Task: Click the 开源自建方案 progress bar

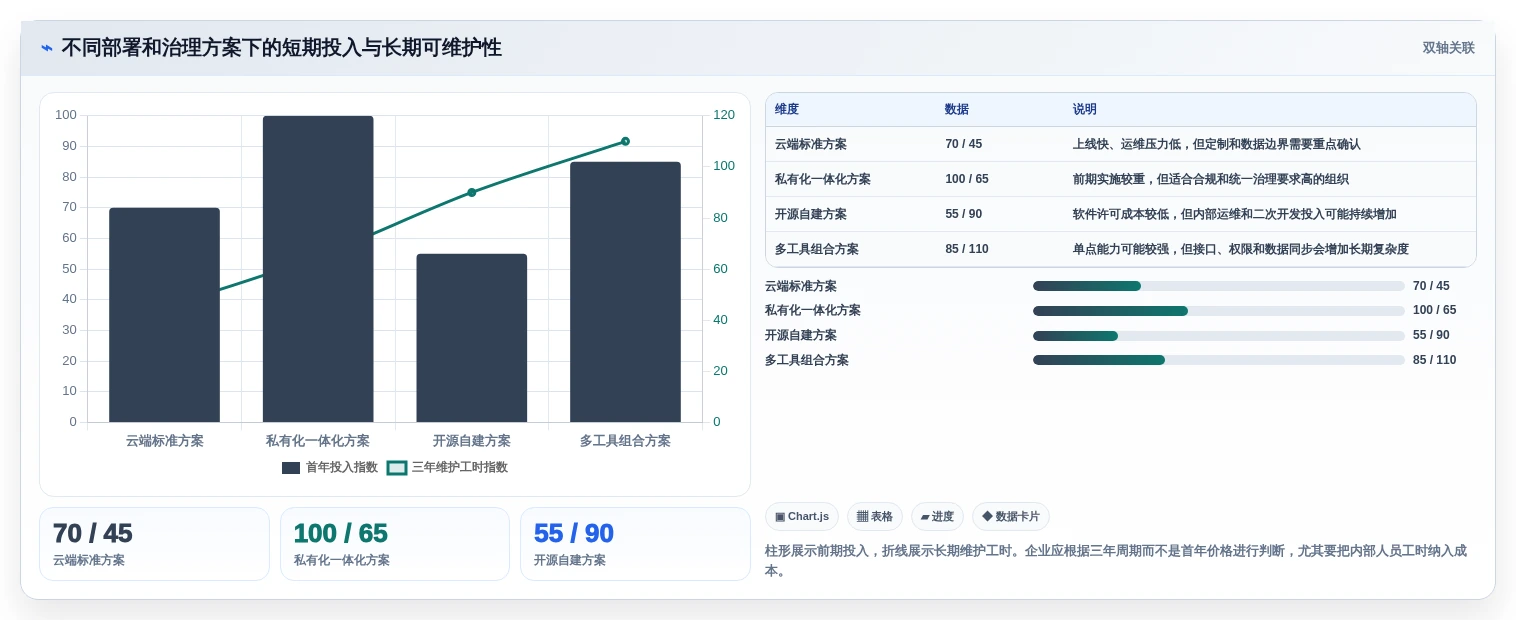Action: coord(1218,335)
